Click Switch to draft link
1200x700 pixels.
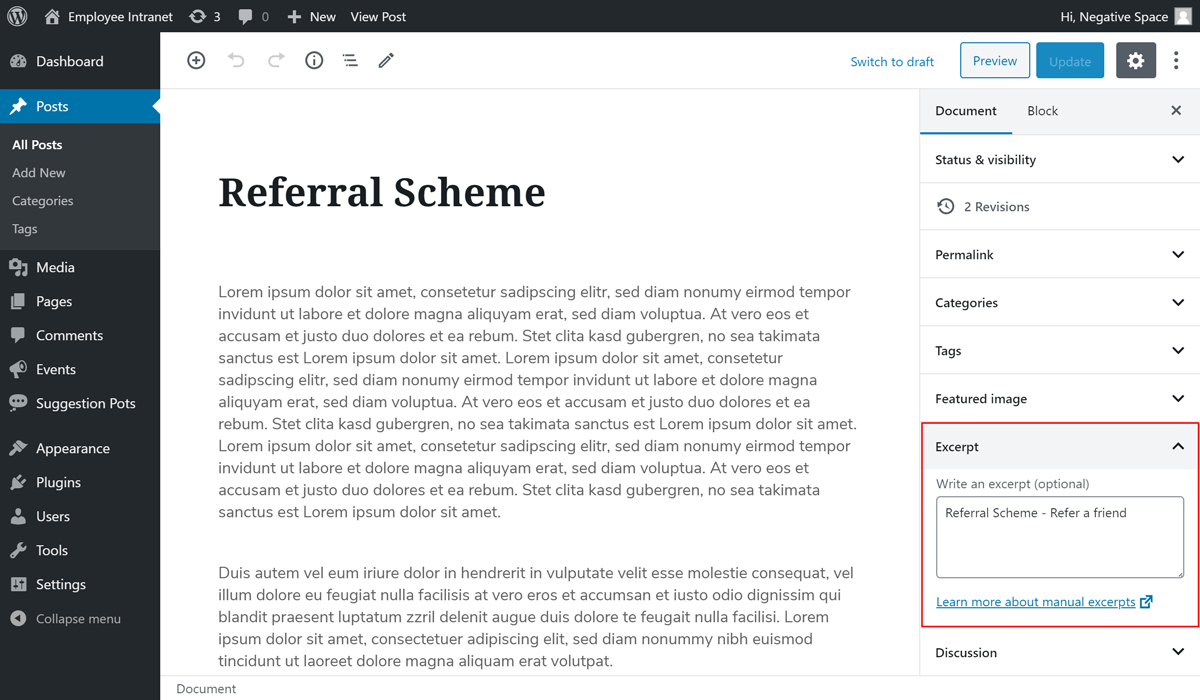(x=892, y=62)
